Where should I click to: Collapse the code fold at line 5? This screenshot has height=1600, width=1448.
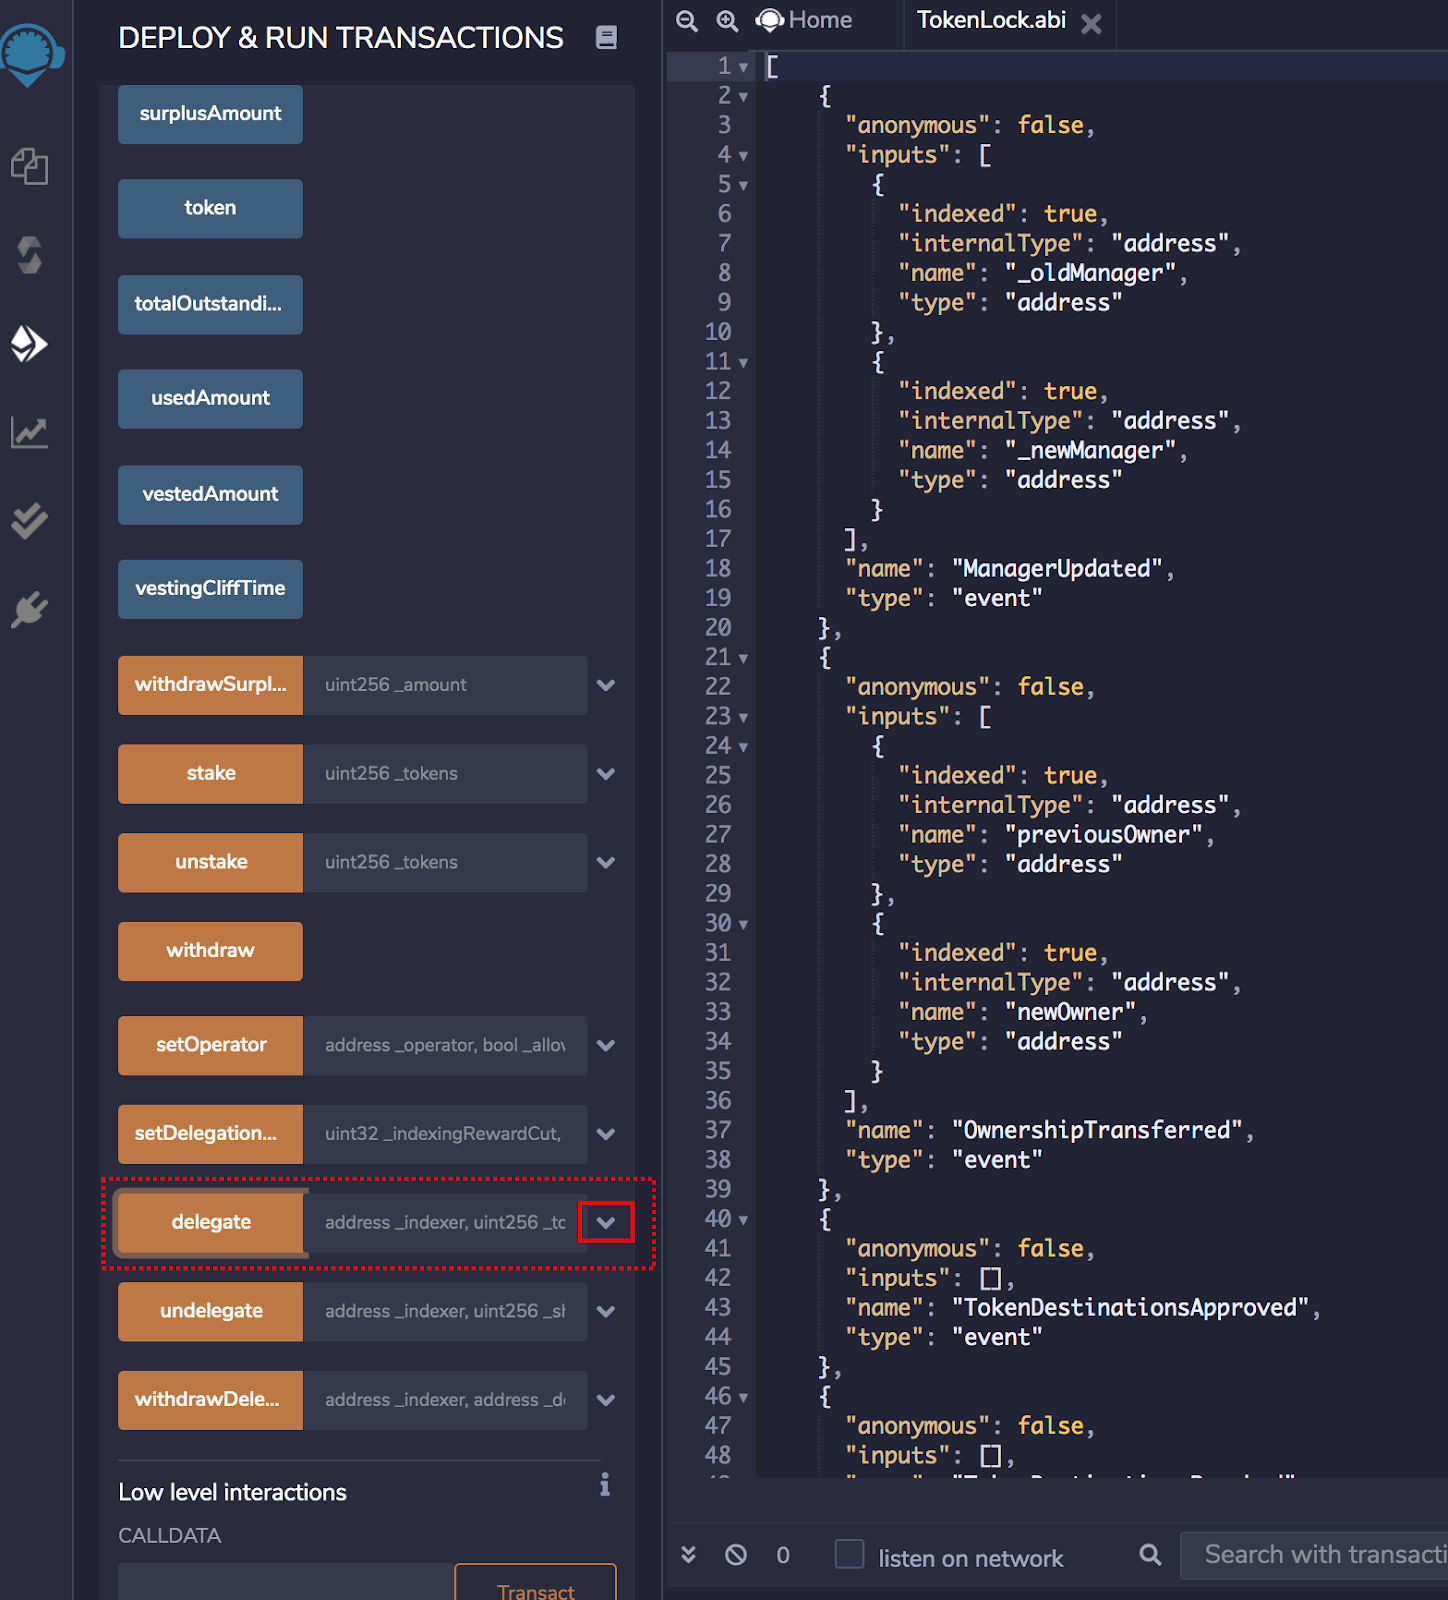(x=743, y=186)
